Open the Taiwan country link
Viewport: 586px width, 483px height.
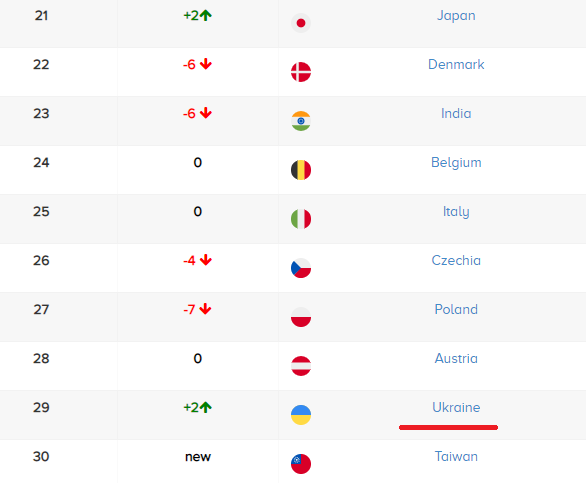click(x=456, y=456)
